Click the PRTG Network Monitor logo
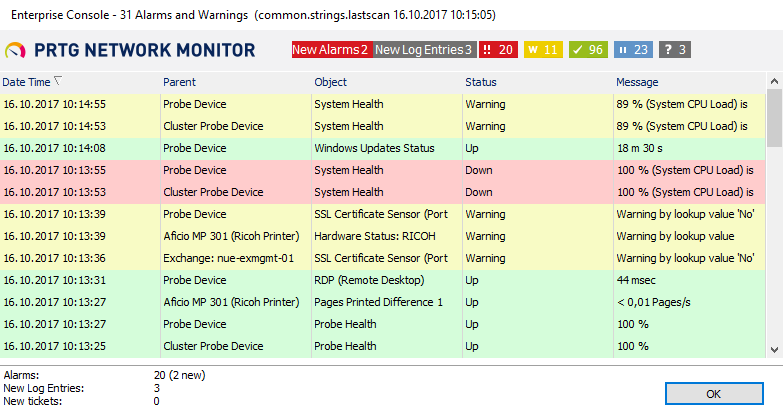The width and height of the screenshot is (783, 416). pos(130,50)
